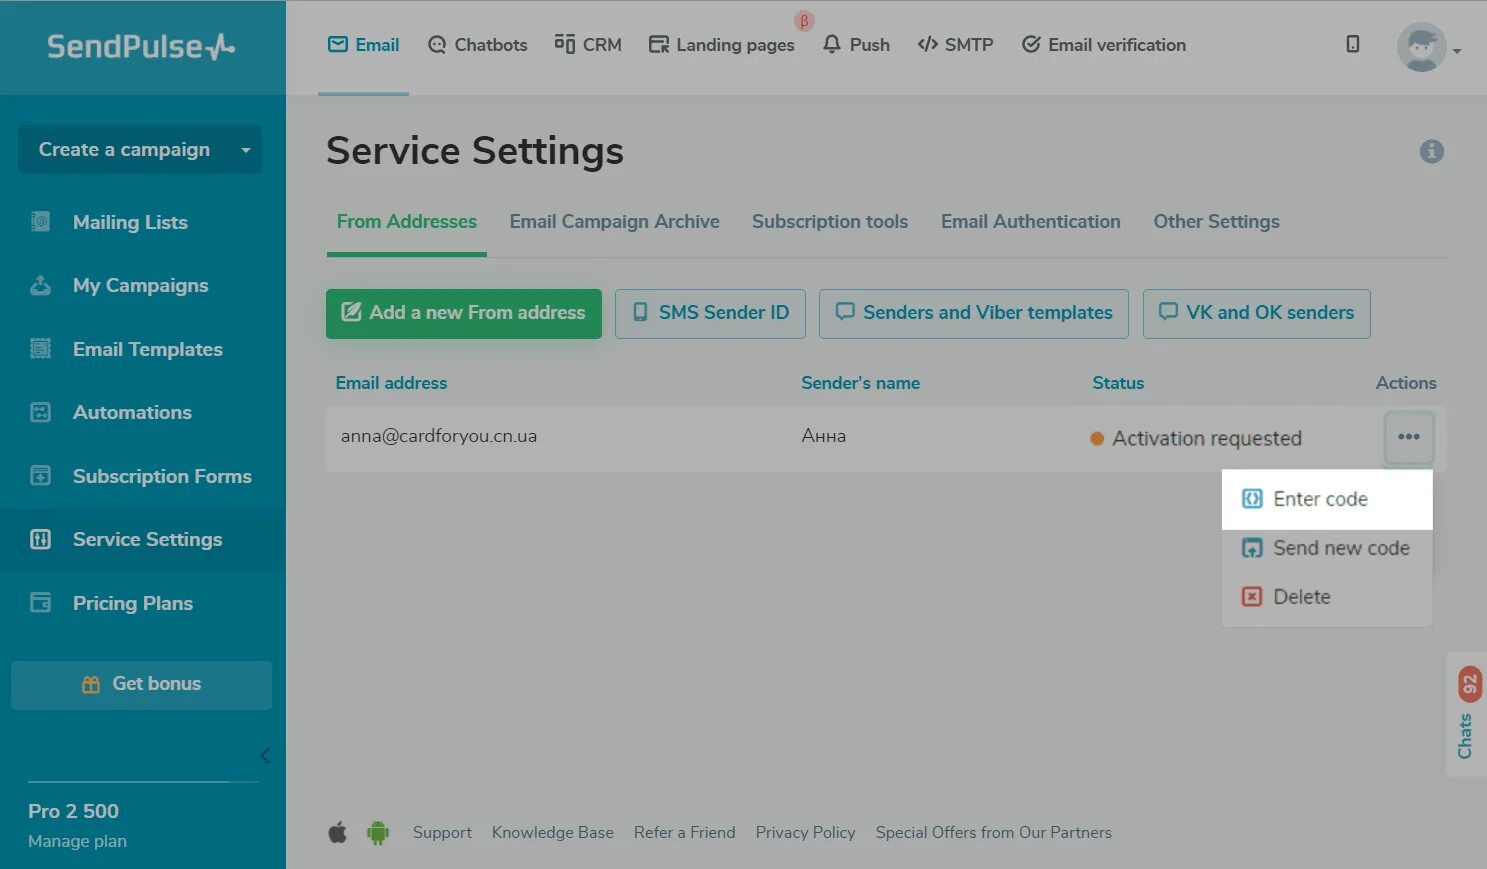
Task: Switch to Email Authentication tab
Action: (x=1030, y=222)
